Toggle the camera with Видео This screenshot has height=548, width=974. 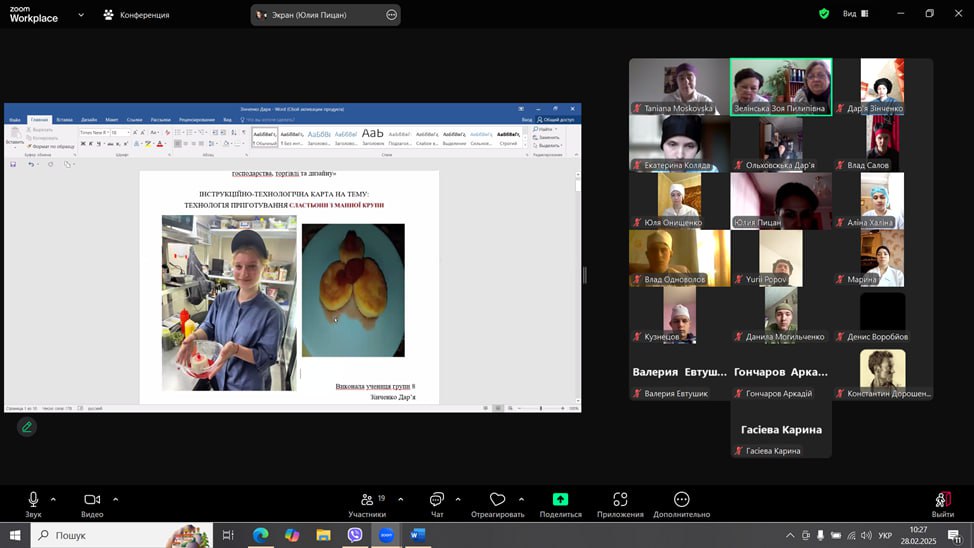pyautogui.click(x=92, y=503)
